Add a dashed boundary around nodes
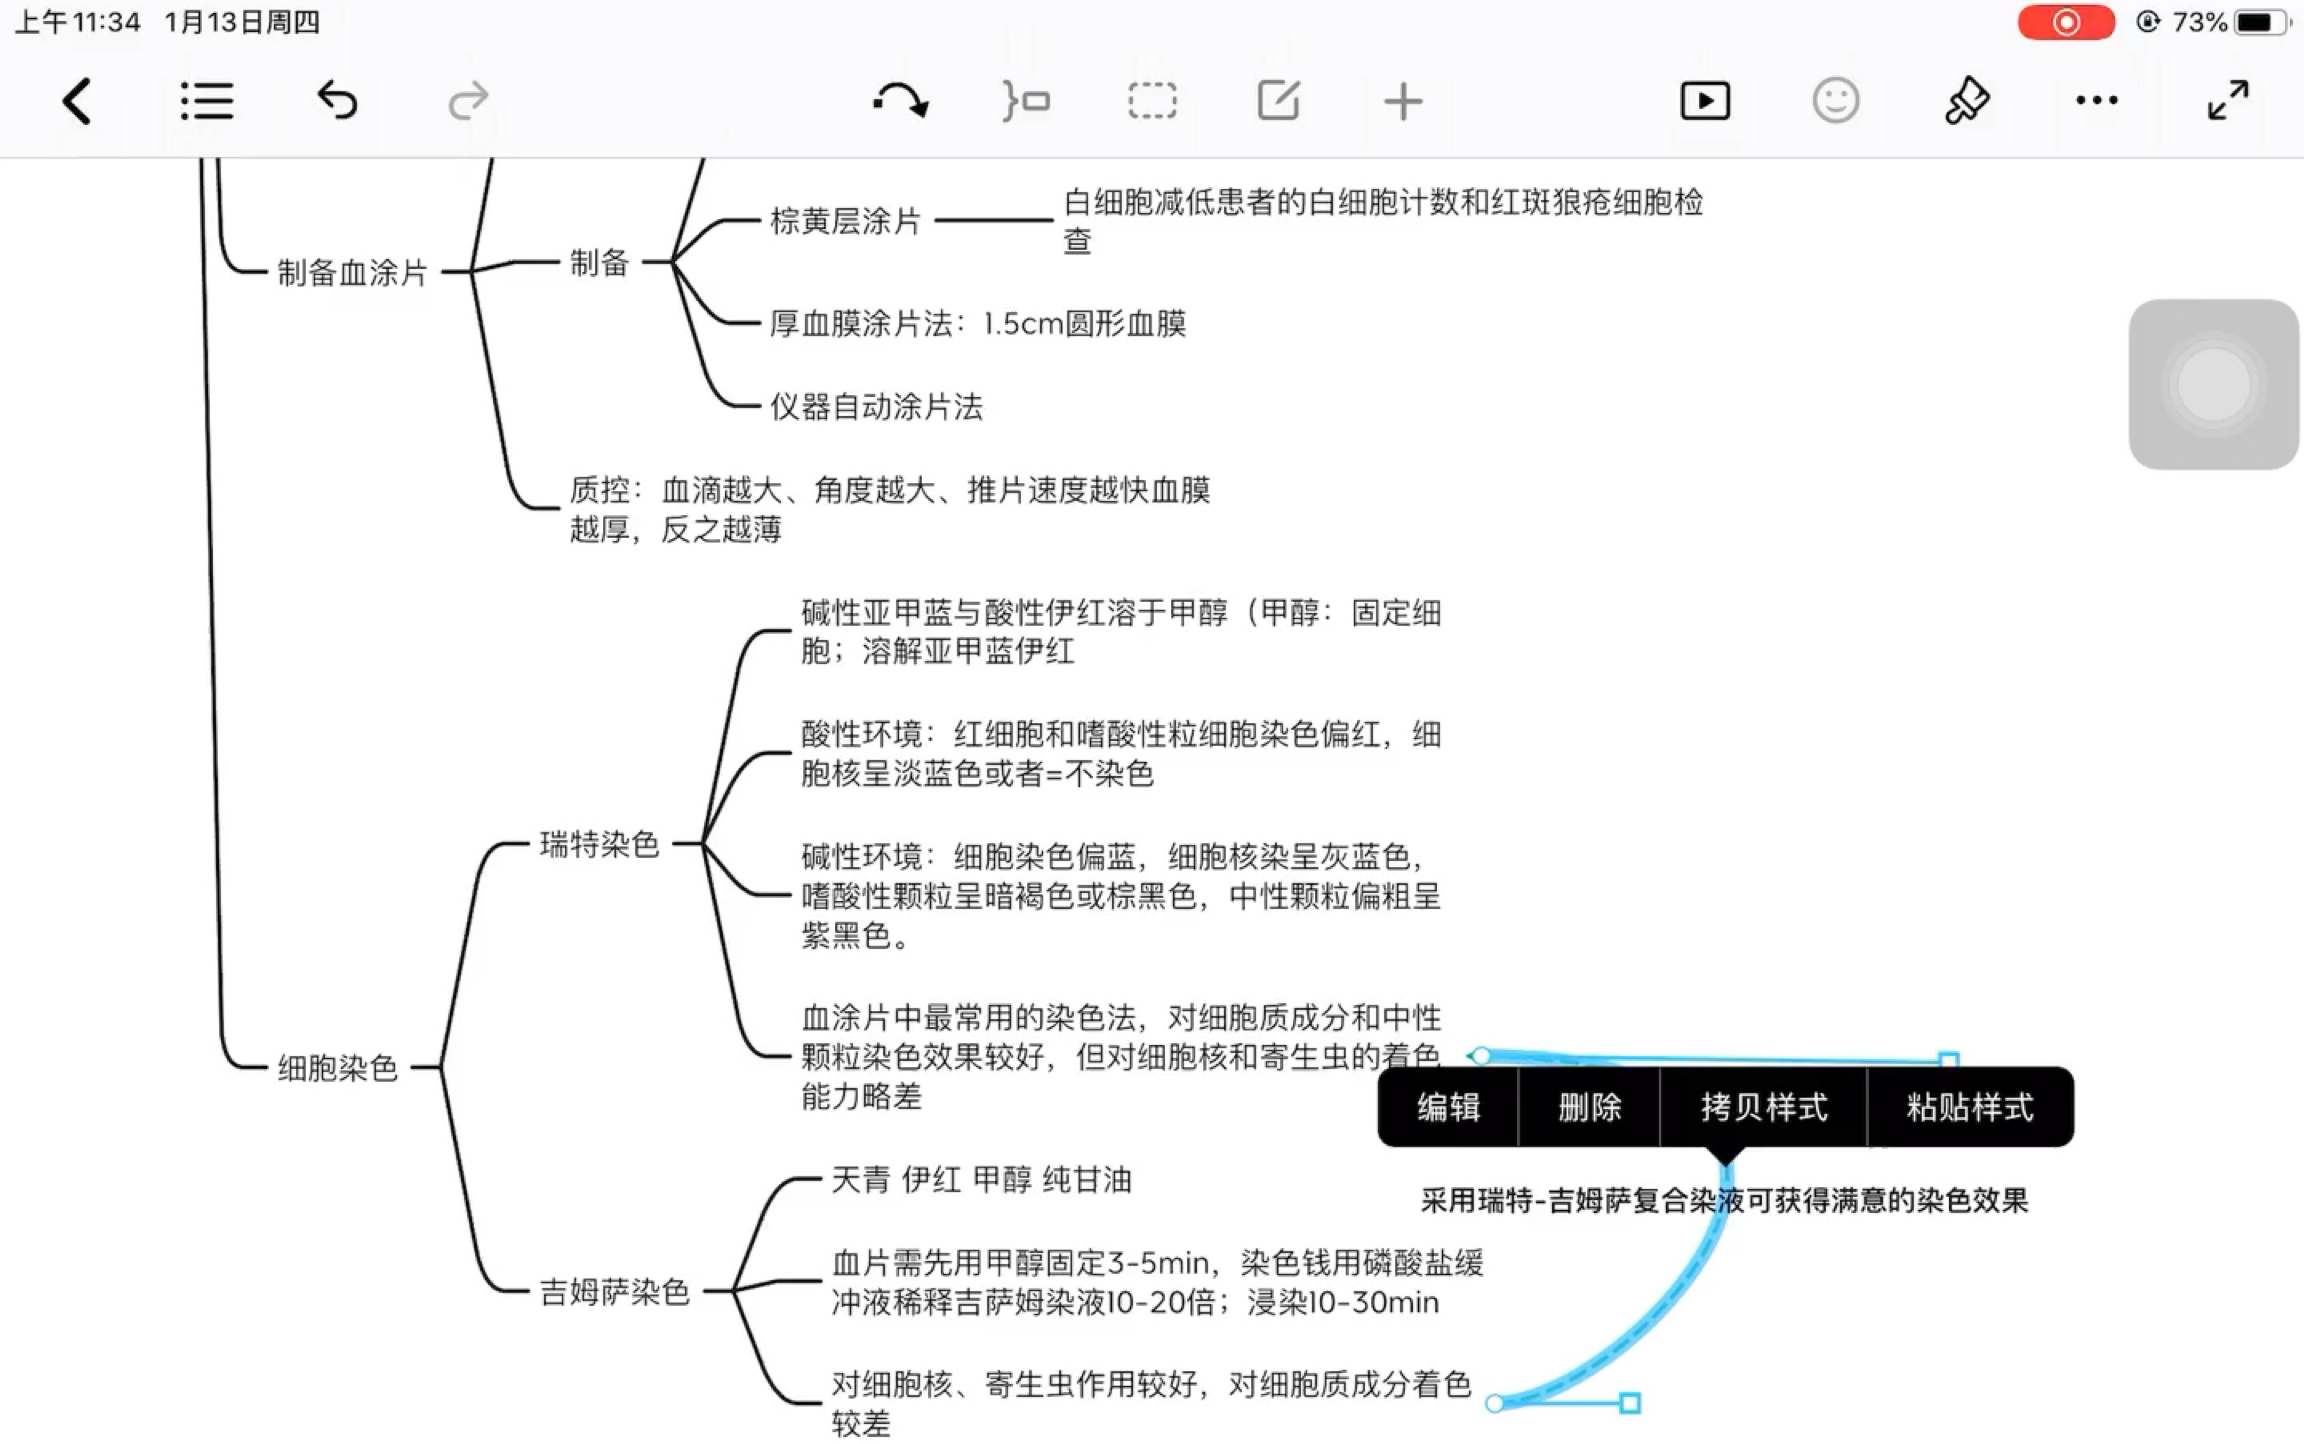Image resolution: width=2304 pixels, height=1444 pixels. [1152, 101]
